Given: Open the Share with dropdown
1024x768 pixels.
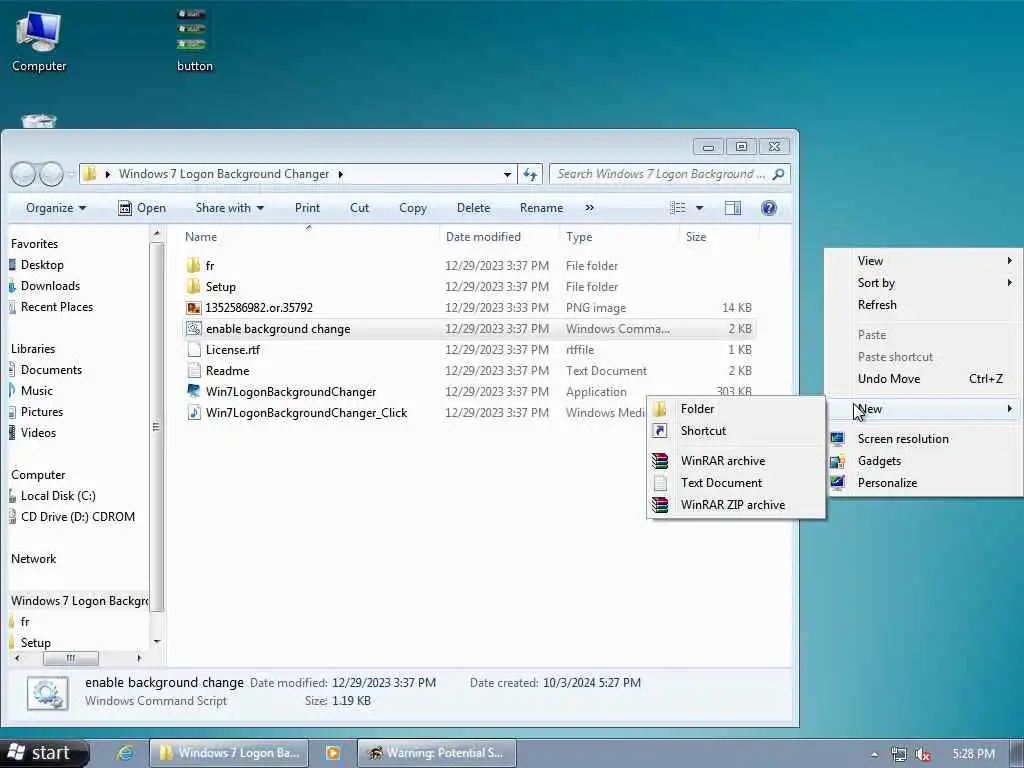Looking at the screenshot, I should (229, 208).
